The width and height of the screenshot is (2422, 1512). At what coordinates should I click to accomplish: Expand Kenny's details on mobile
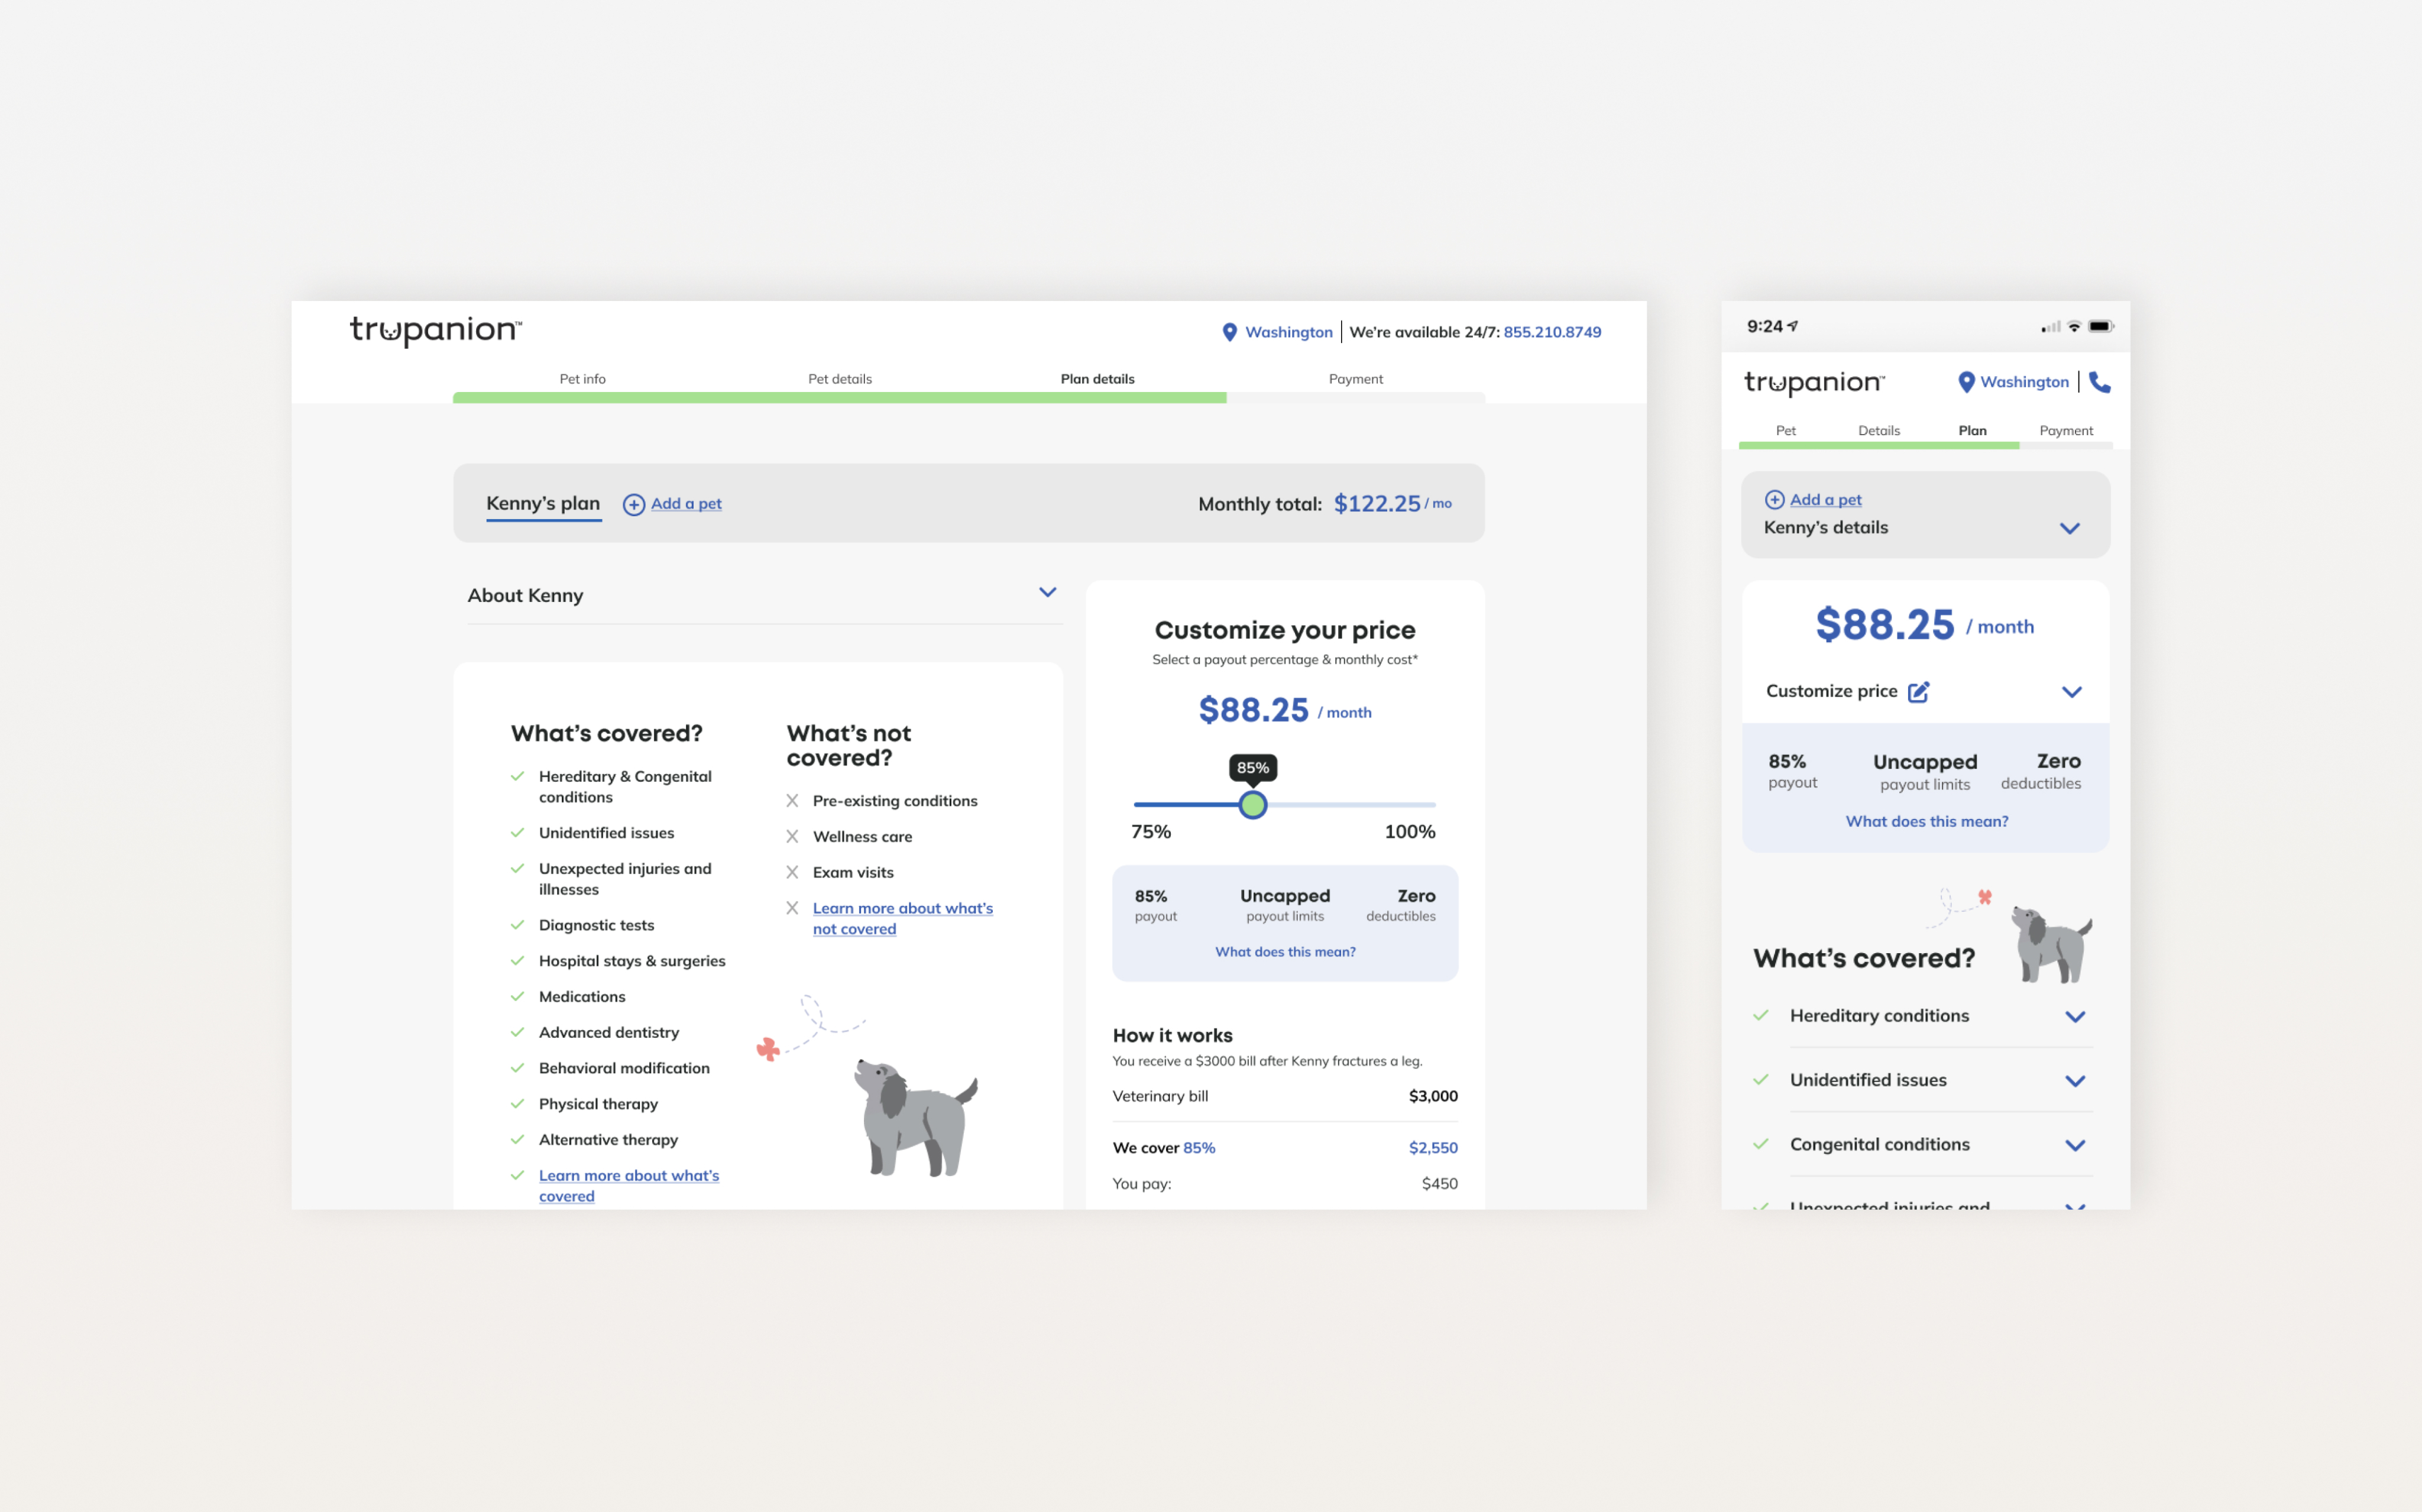coord(2070,528)
